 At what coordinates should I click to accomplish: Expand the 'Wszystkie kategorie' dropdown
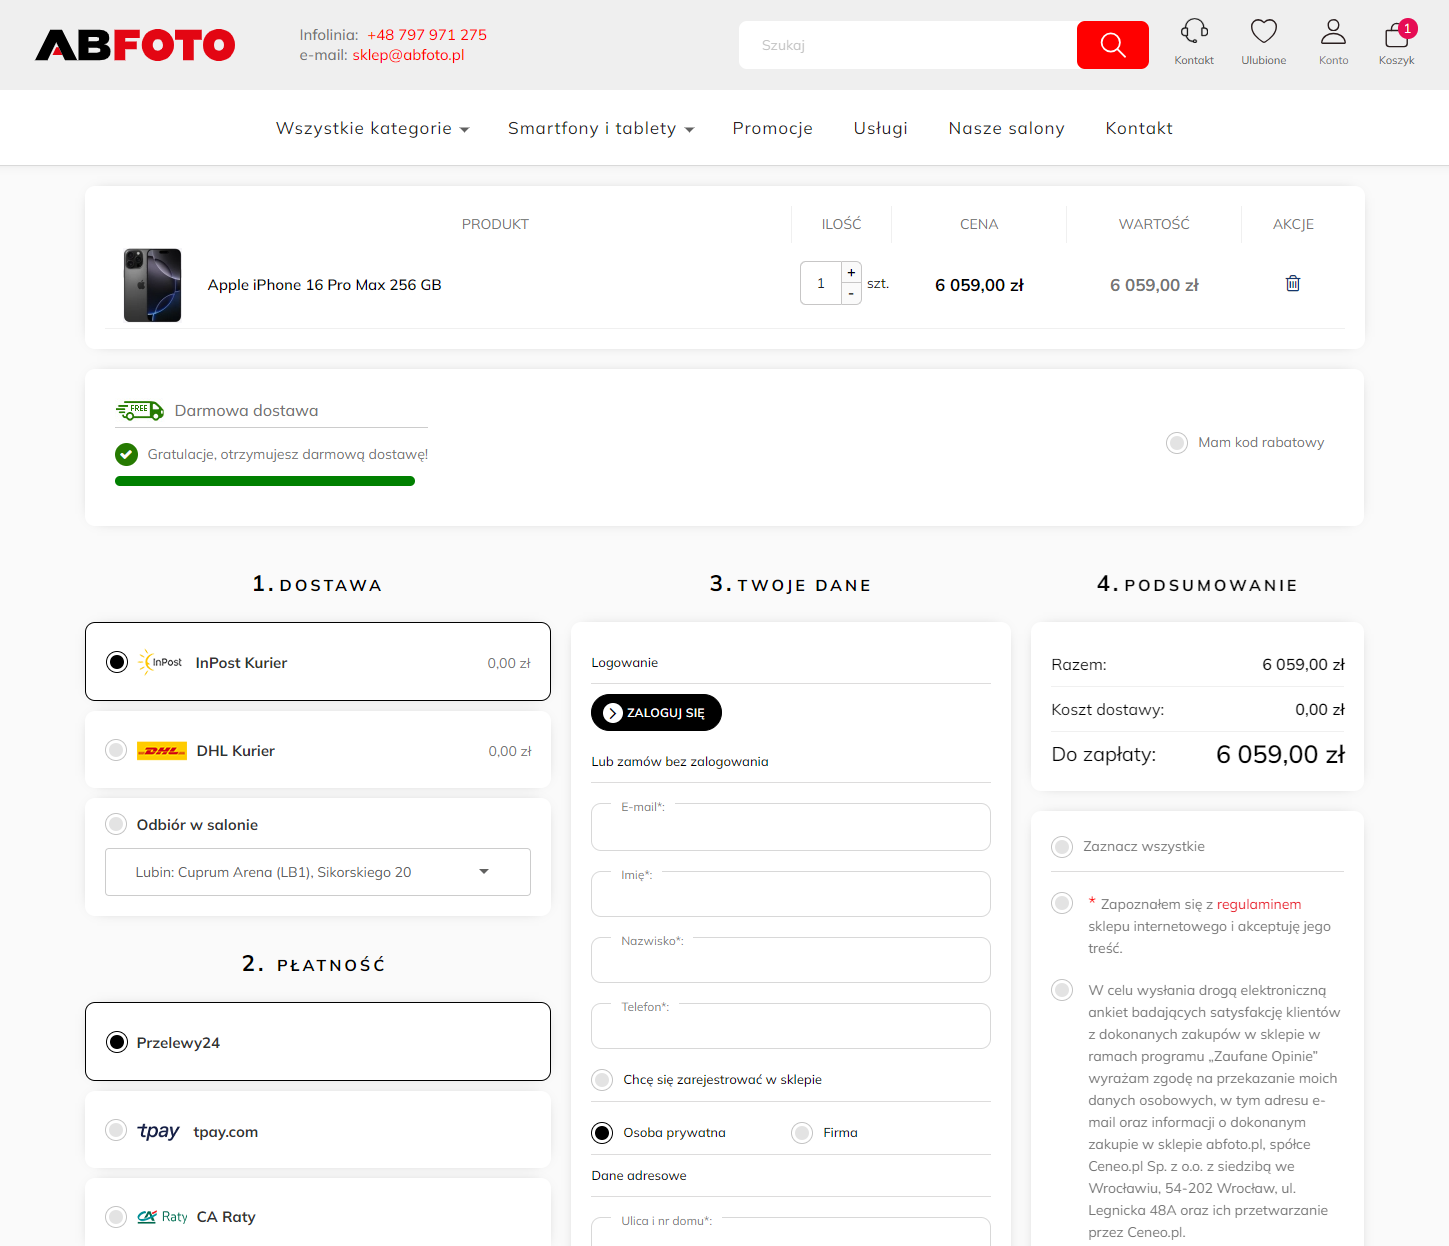[x=371, y=128]
